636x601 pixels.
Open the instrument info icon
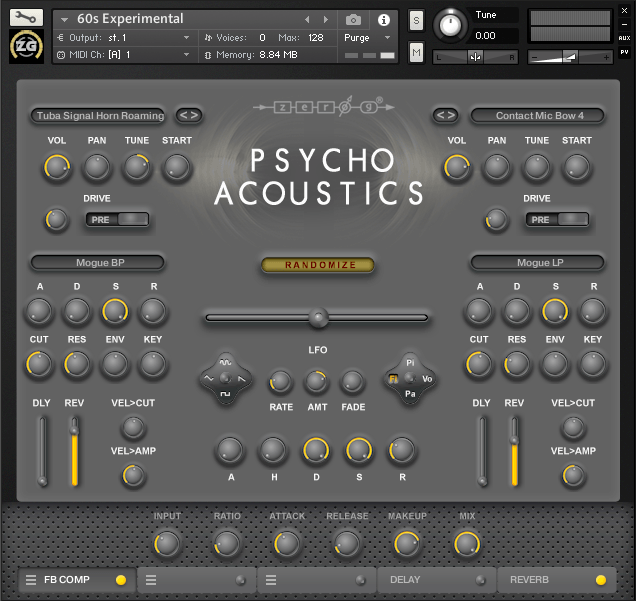click(x=383, y=19)
